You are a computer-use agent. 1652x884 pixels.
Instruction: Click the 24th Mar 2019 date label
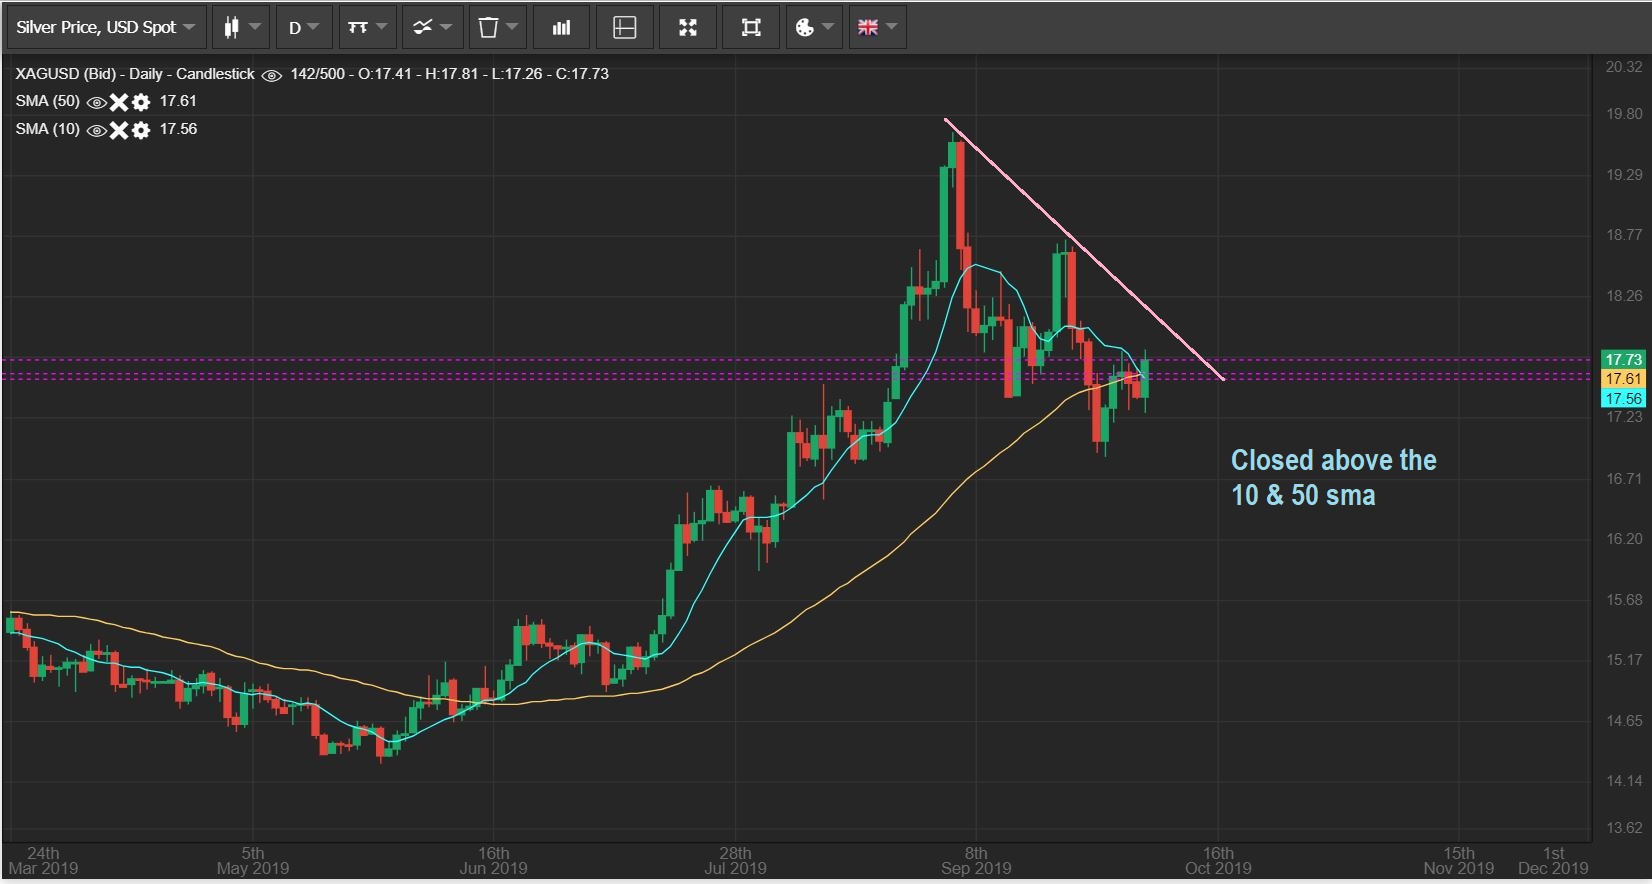[43, 861]
